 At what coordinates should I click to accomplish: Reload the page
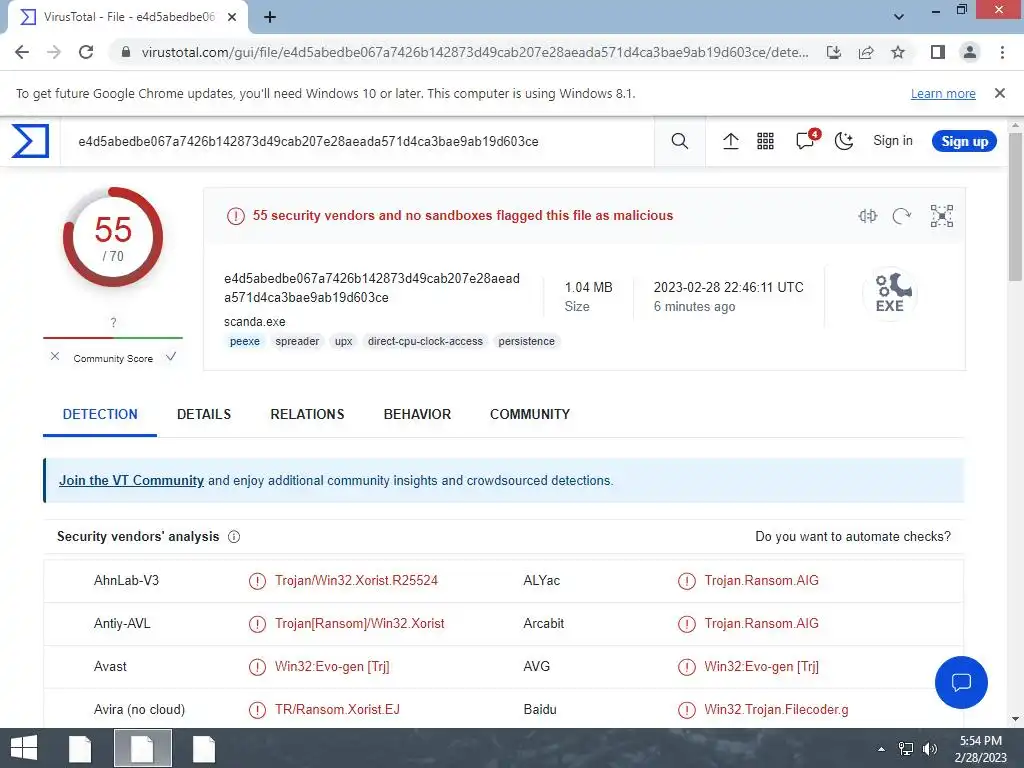86,52
